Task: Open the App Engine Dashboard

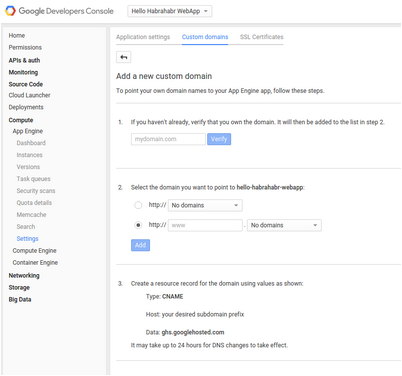Action: click(x=31, y=143)
